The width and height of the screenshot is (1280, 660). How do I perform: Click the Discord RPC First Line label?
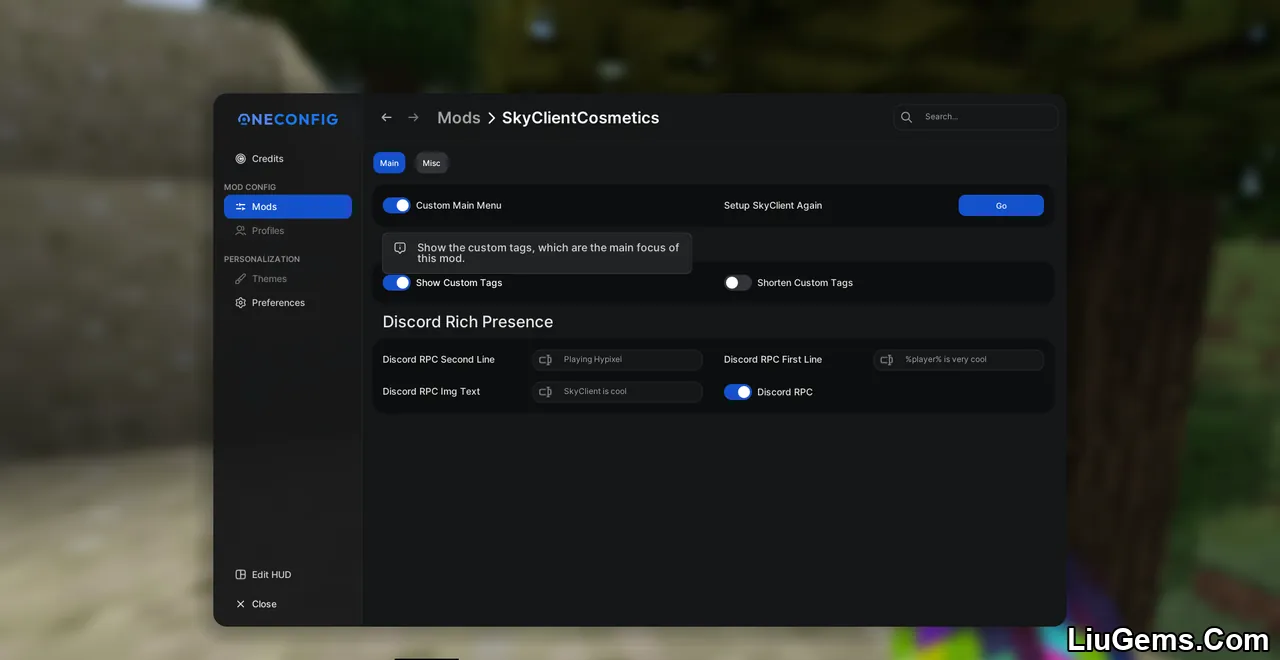pos(773,360)
